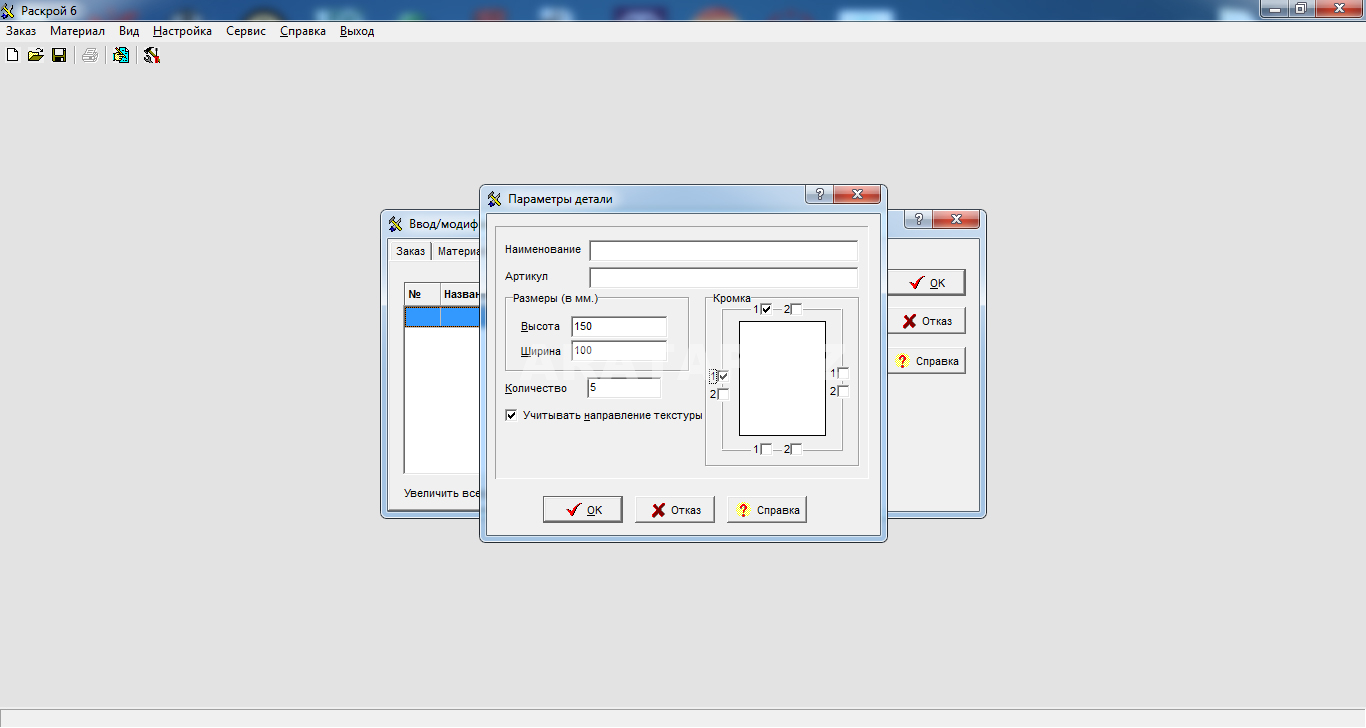Click the Назван column header in background table
The height and width of the screenshot is (728, 1366).
tap(460, 294)
